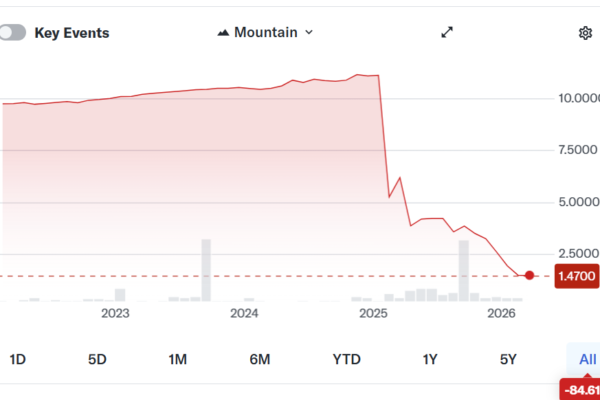This screenshot has width=600, height=400.
Task: Switch to 1M time range
Action: point(178,360)
